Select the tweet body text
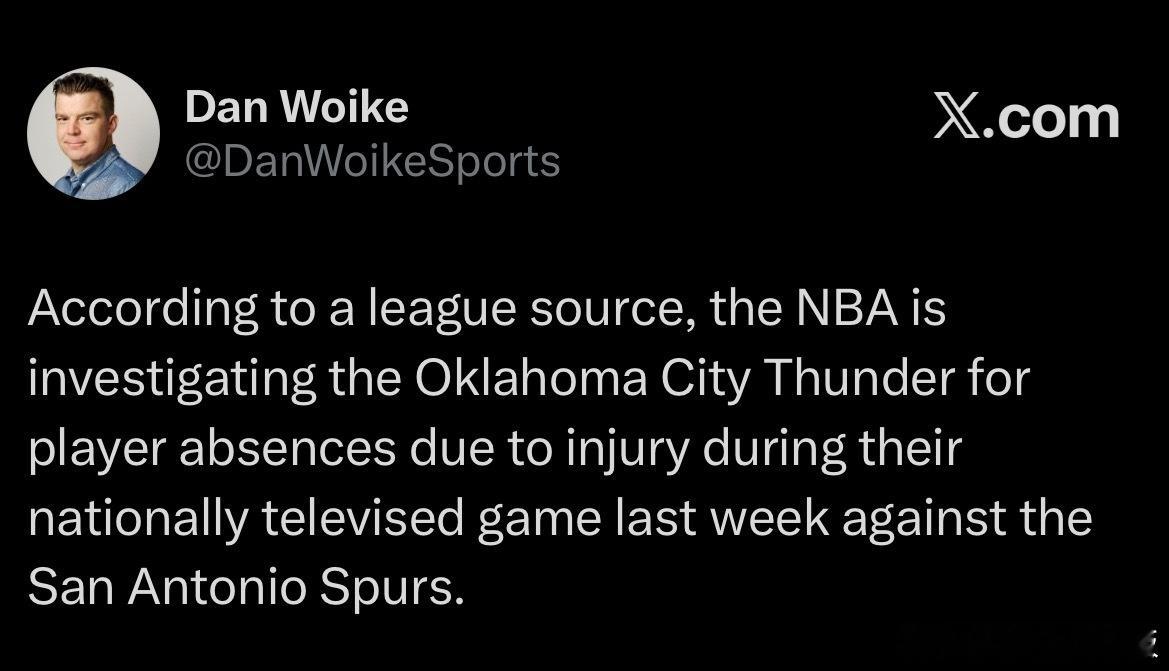Viewport: 1169px width, 671px height. click(x=560, y=450)
